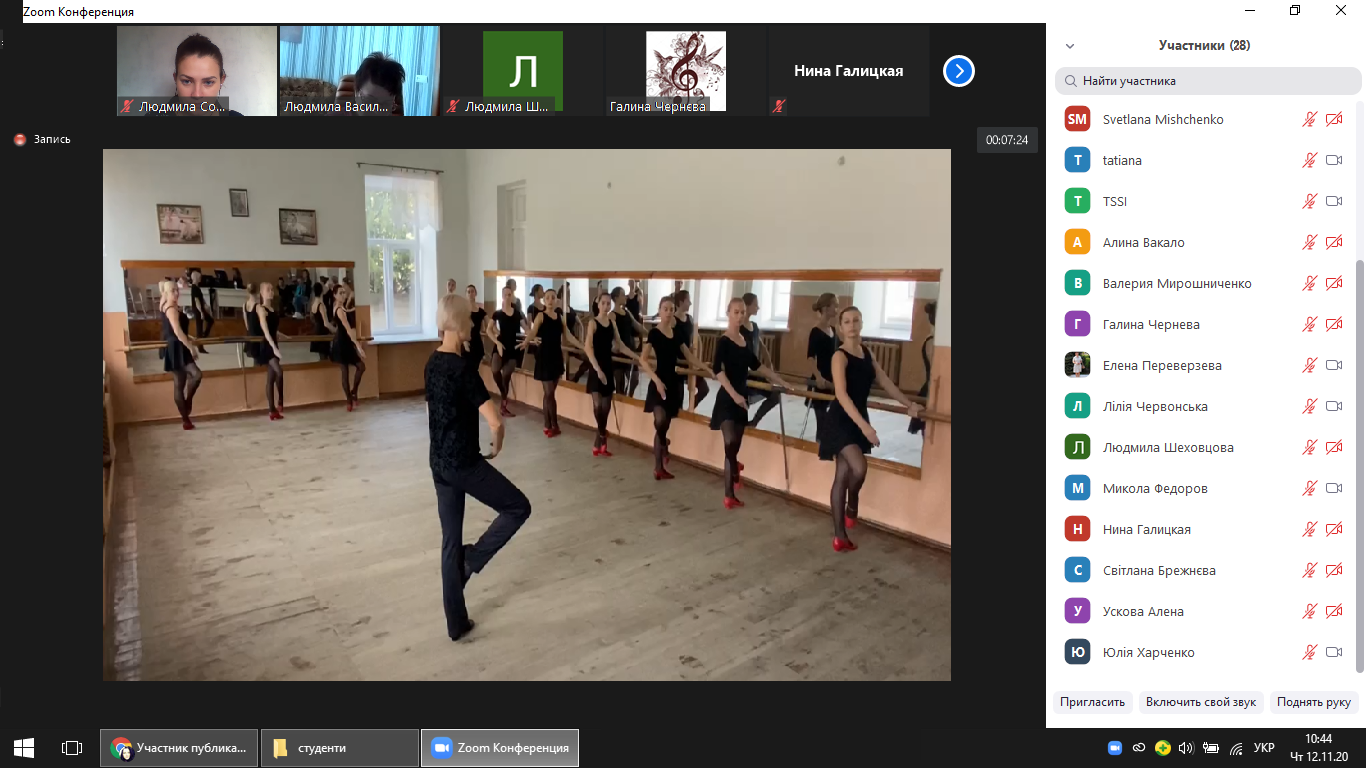Click Елена Переверзева's profile photo avatar
1366x768 pixels.
1077,366
